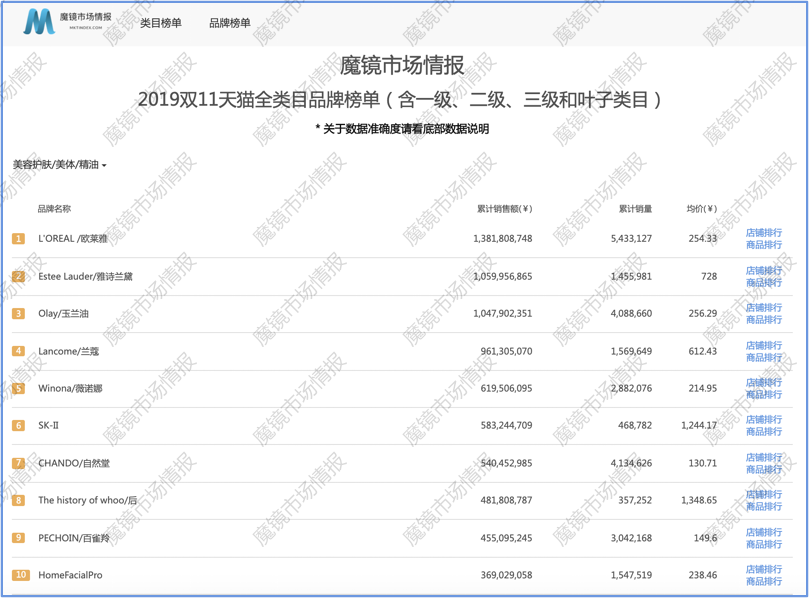View 店铺排行 for Lancome/兰蔻

(764, 346)
